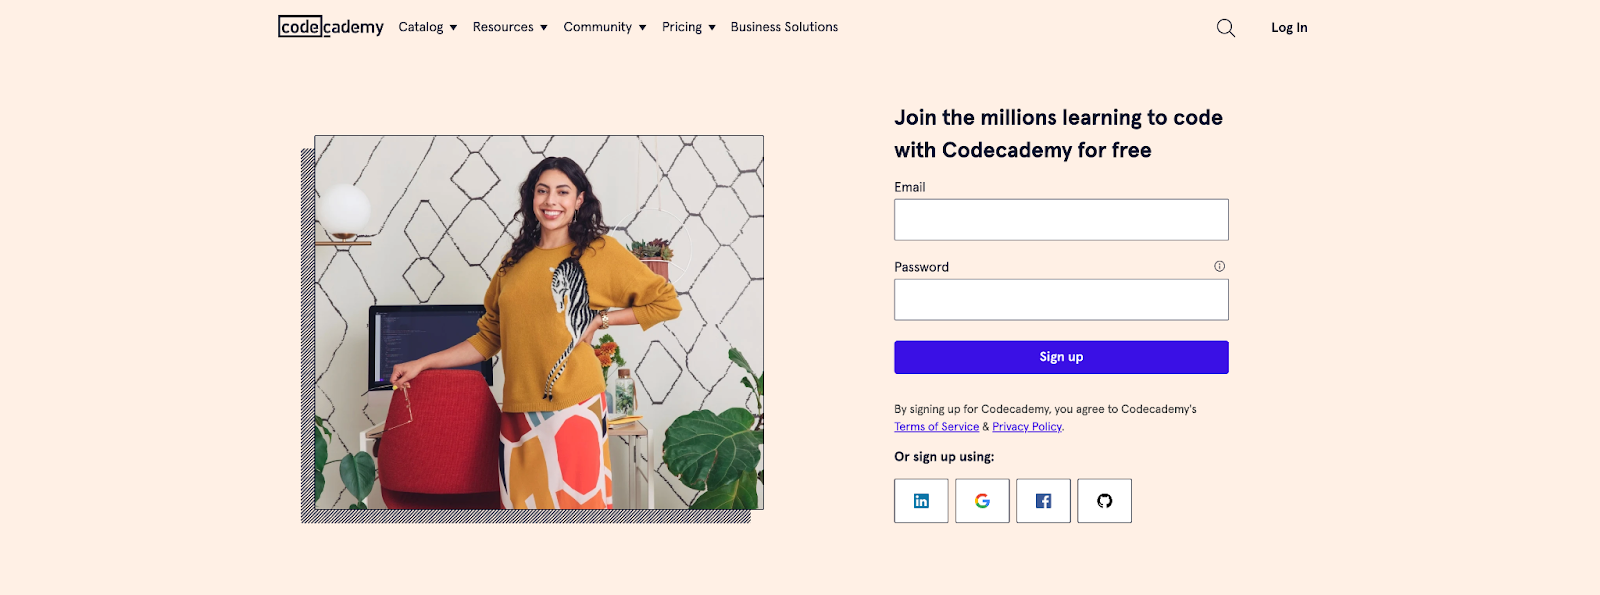Expand the Resources dropdown menu
Viewport: 1600px width, 595px height.
[x=510, y=27]
